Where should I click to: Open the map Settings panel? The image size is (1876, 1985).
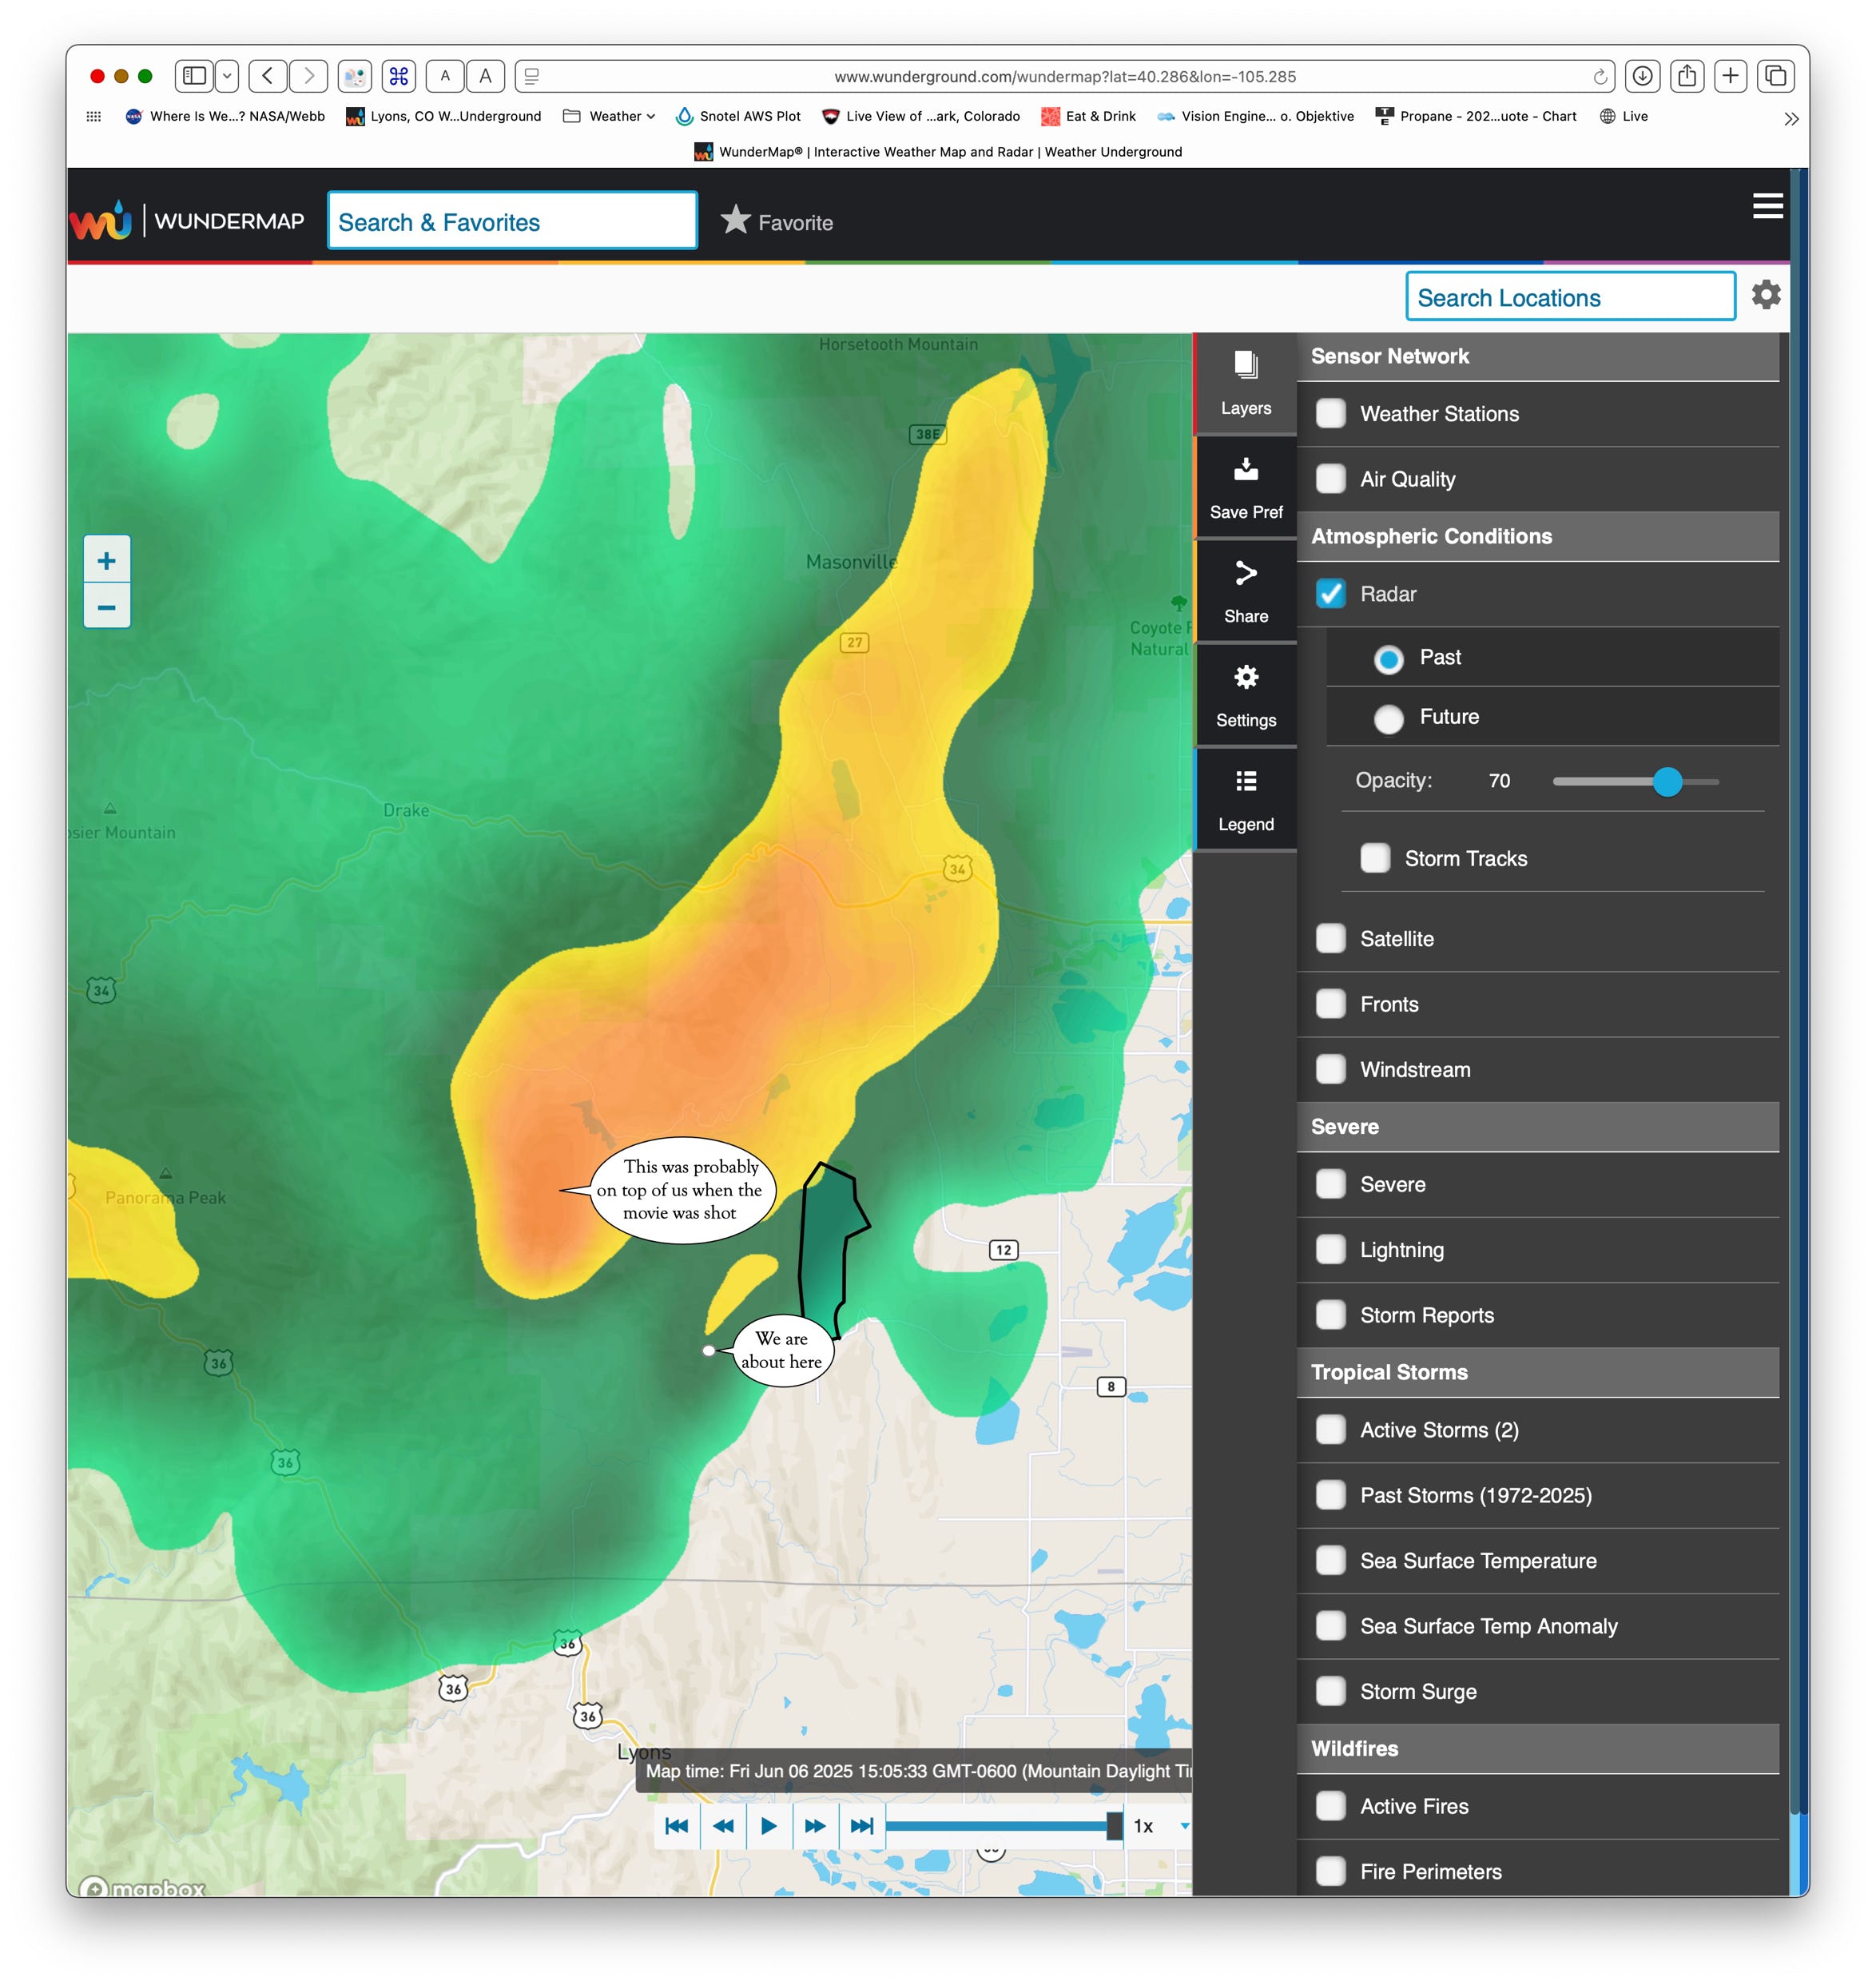[x=1245, y=696]
